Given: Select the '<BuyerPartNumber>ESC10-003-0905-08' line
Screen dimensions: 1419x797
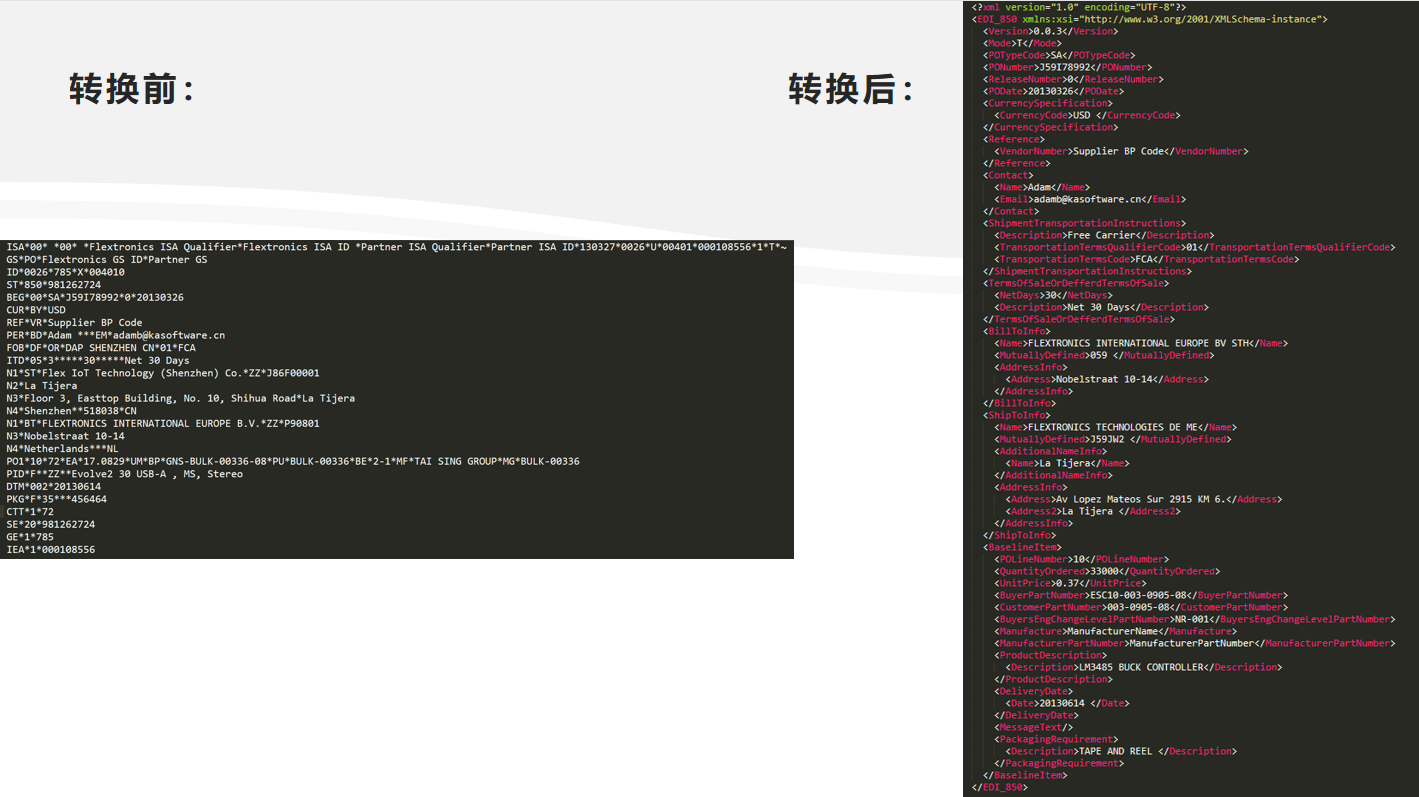Looking at the screenshot, I should click(x=1141, y=595).
